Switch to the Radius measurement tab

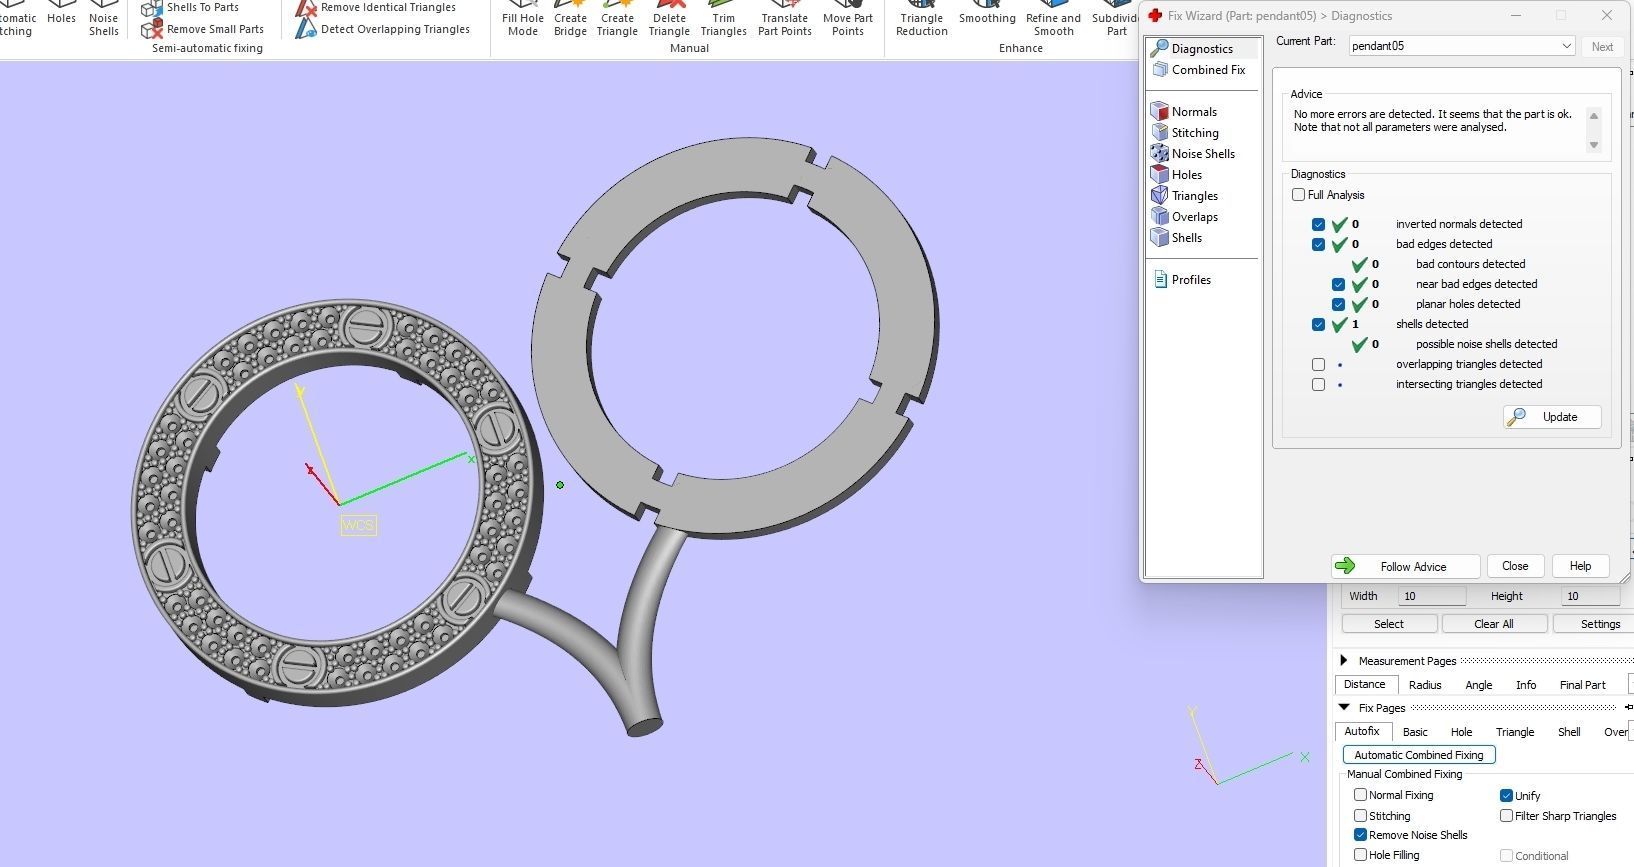(1425, 685)
